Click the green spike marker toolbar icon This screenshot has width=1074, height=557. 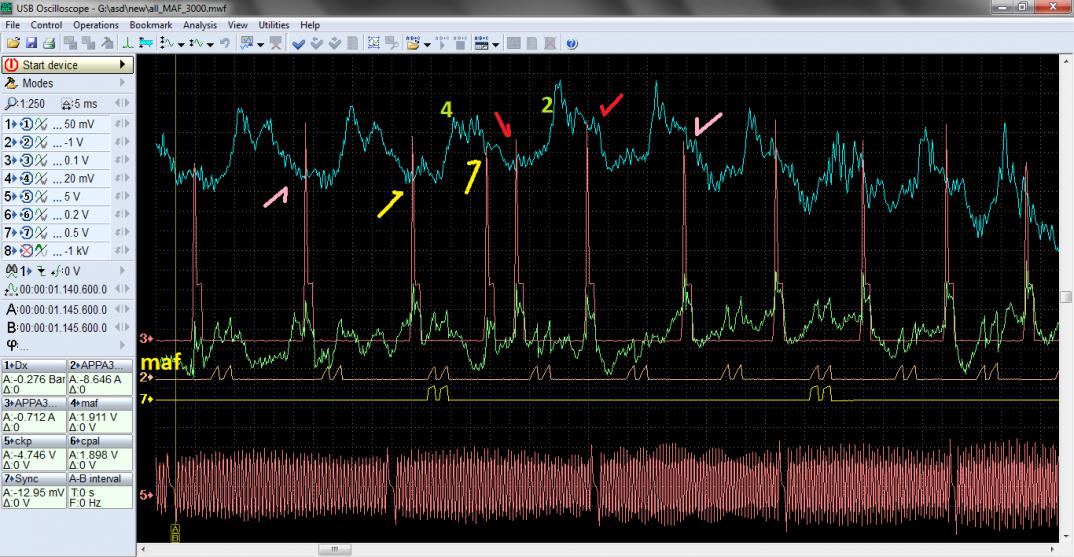(x=128, y=43)
